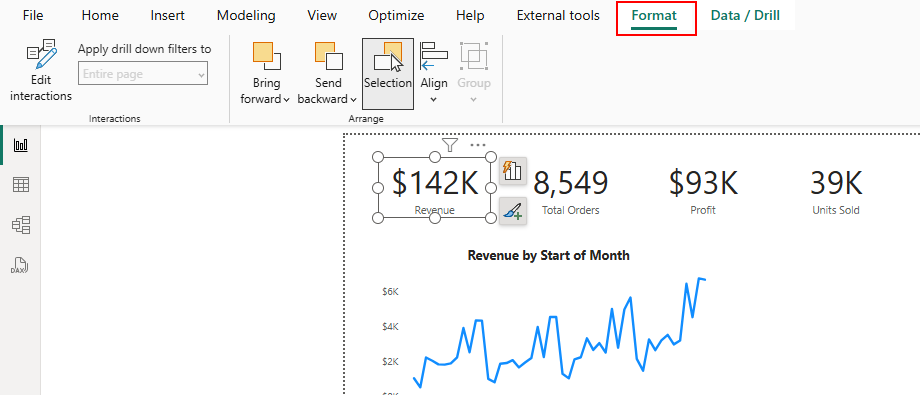Click the visual type chart button with lightning bolt

click(x=513, y=171)
